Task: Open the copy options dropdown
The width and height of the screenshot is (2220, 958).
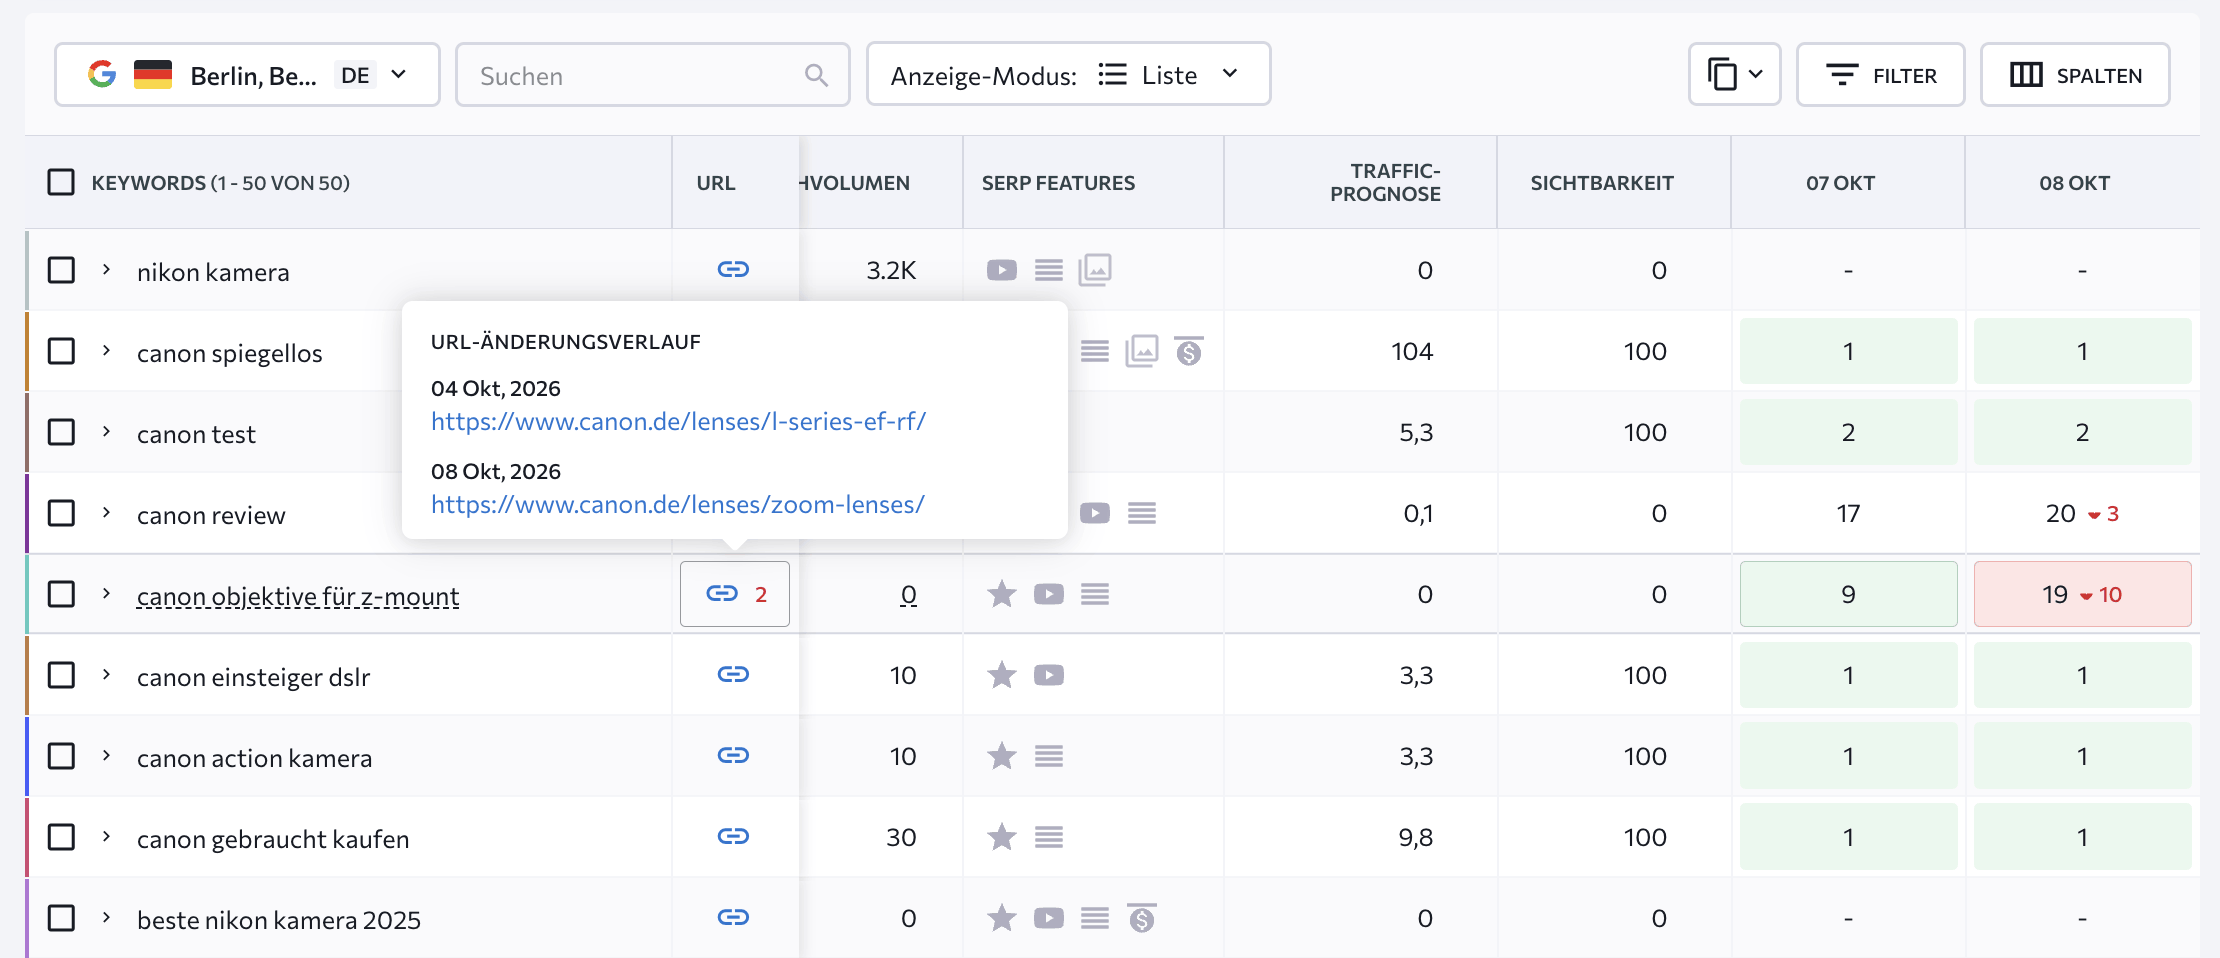Action: 1734,75
